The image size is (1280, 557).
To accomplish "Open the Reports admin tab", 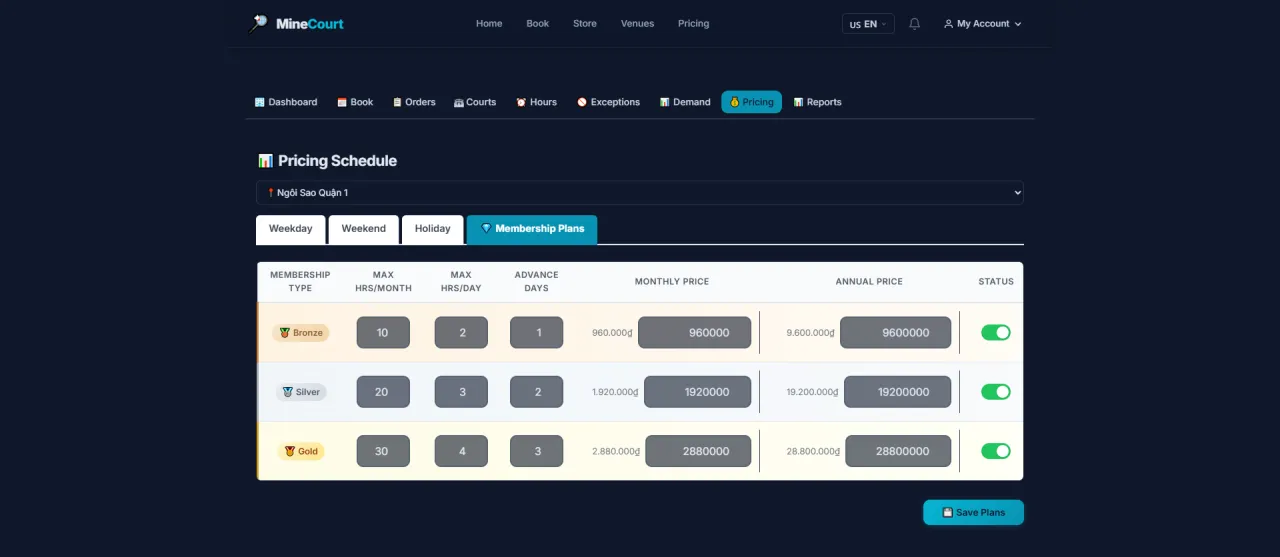I will click(818, 102).
